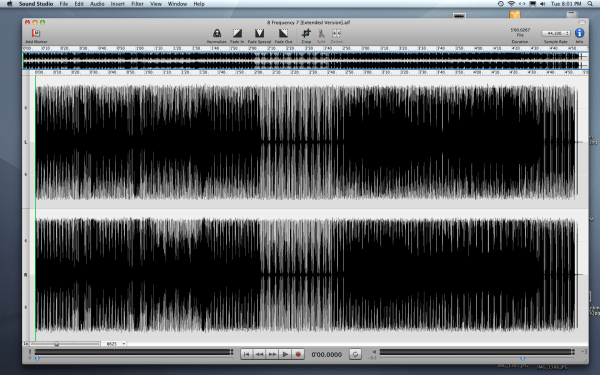Click the Time Machine menu bar icon
Image resolution: width=600 pixels, height=375 pixels.
pyautogui.click(x=501, y=4)
